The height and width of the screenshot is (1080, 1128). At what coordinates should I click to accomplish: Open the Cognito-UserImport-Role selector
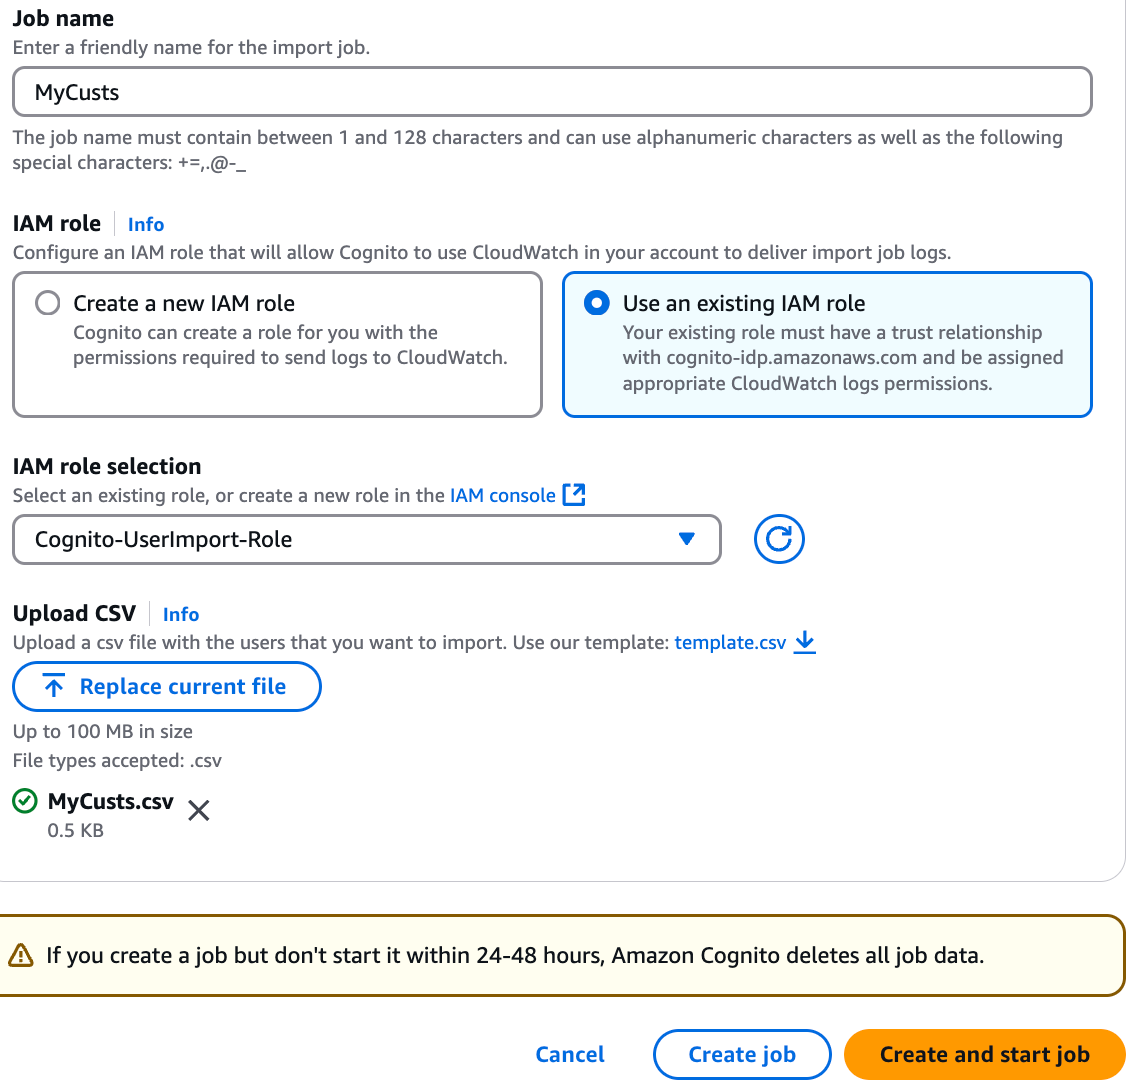tap(365, 539)
